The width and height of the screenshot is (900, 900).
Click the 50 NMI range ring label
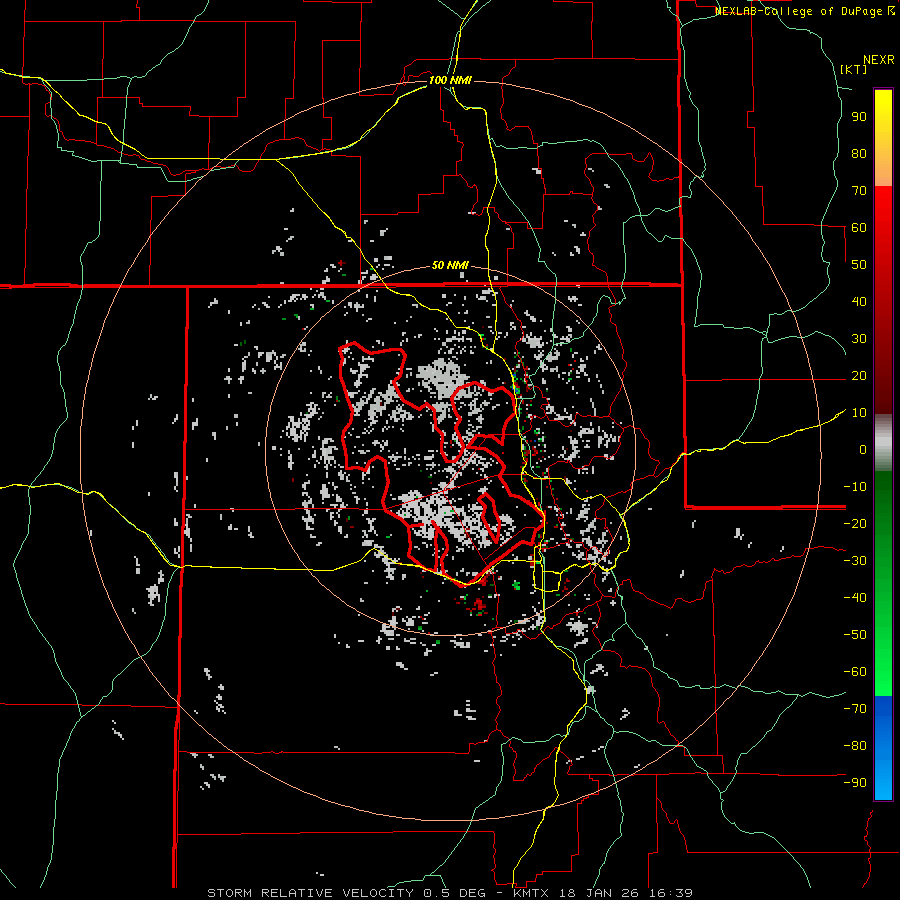[x=450, y=265]
